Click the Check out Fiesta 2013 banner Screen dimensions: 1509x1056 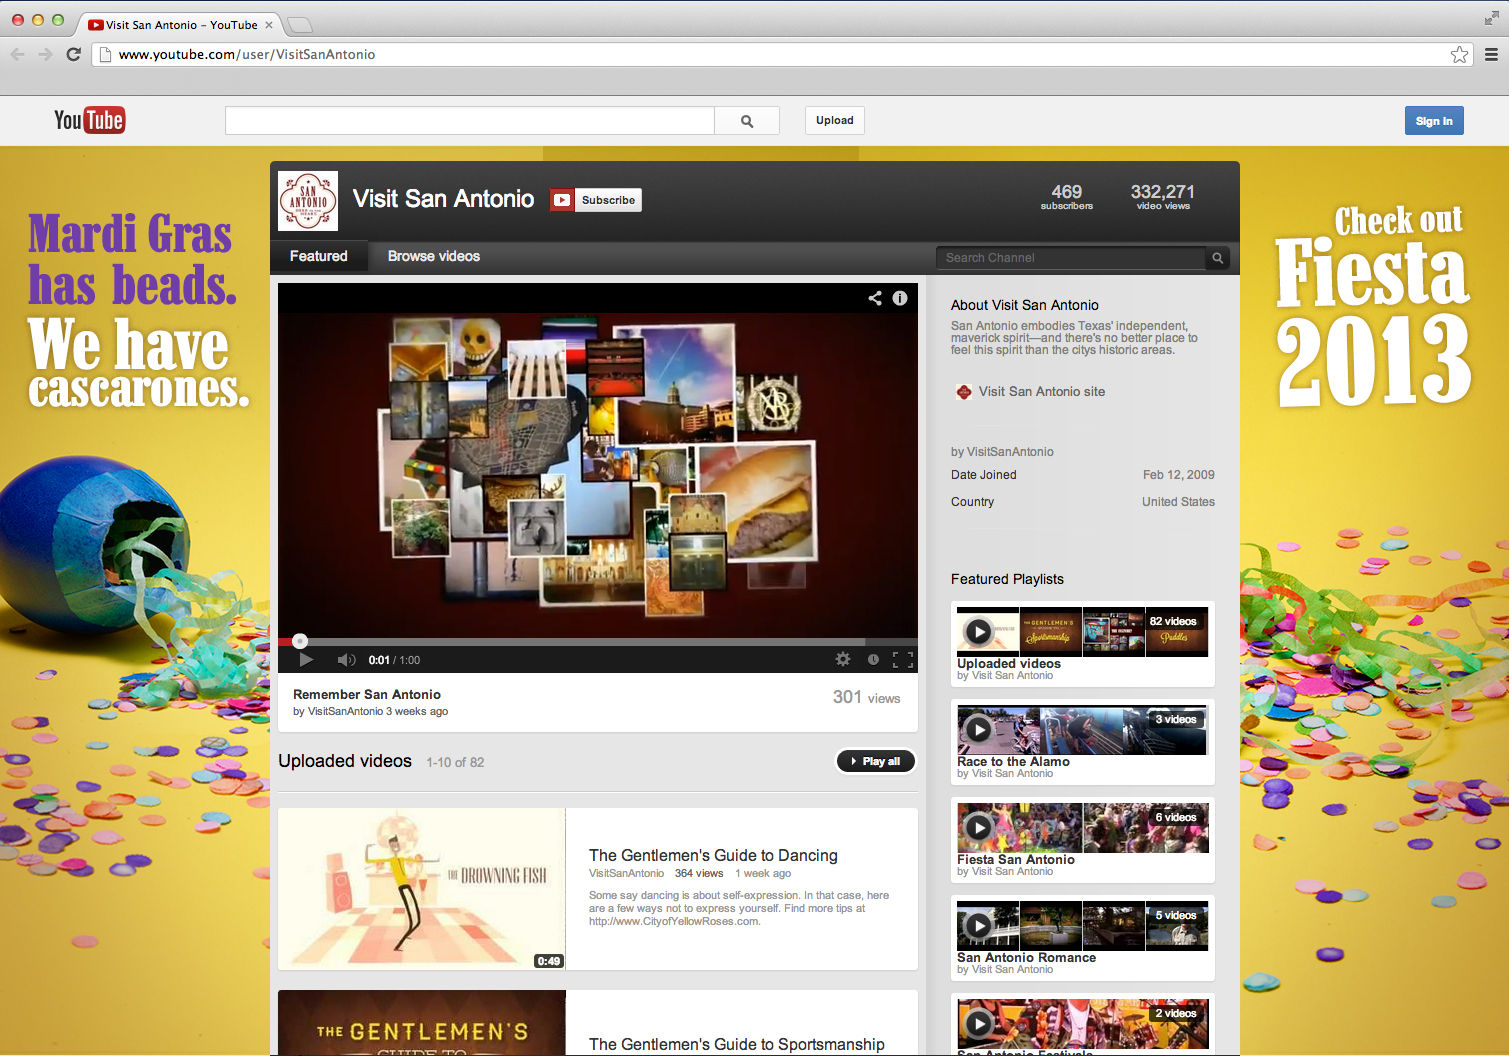pos(1374,305)
